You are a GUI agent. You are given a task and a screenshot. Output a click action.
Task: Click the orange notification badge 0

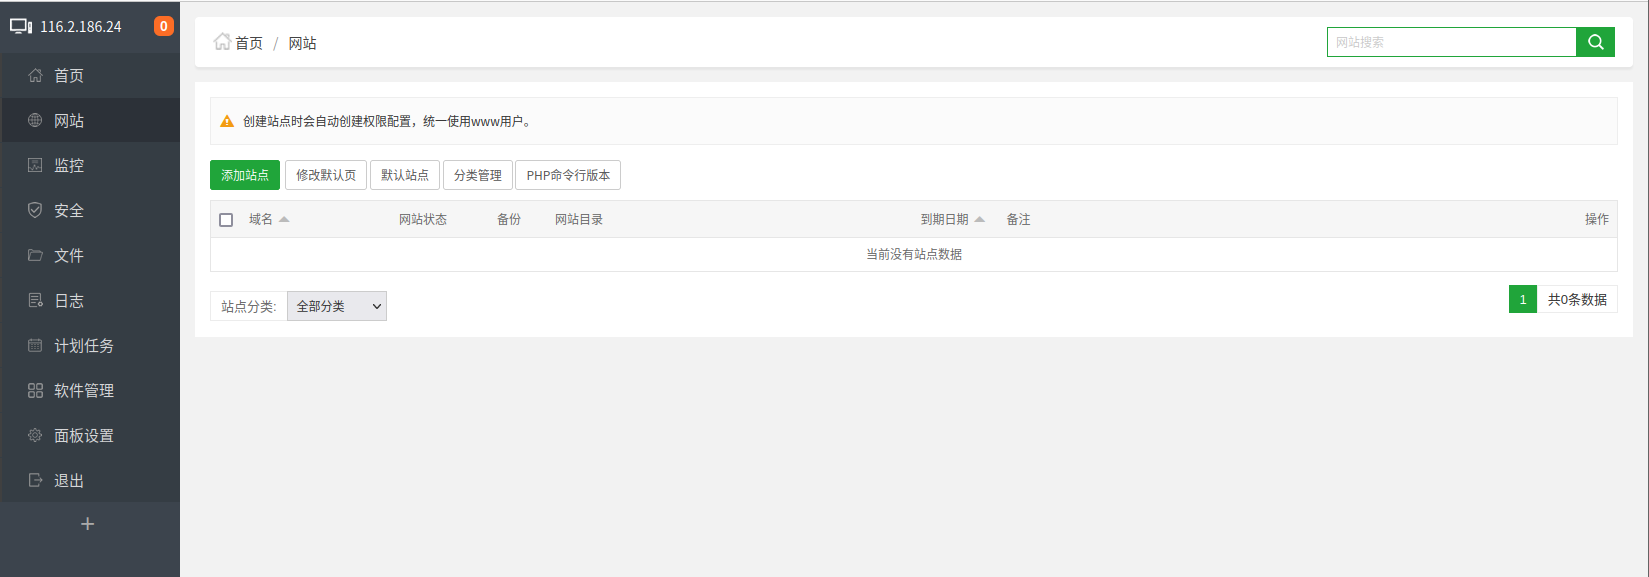tap(163, 26)
